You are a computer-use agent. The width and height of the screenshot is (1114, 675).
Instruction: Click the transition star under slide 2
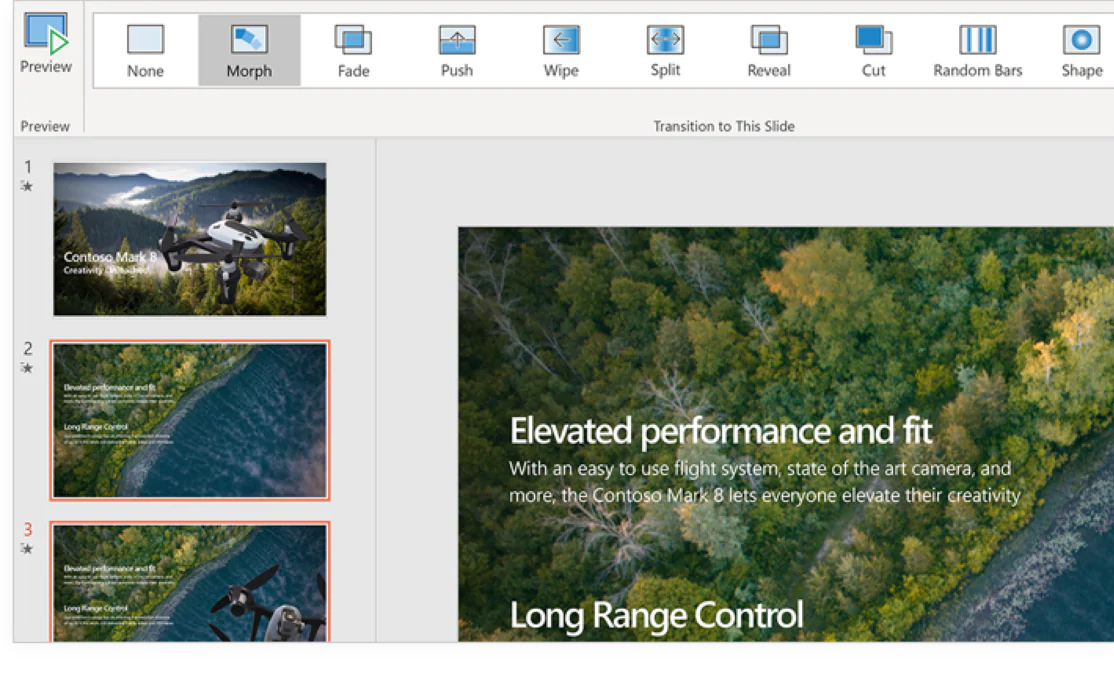pos(26,367)
